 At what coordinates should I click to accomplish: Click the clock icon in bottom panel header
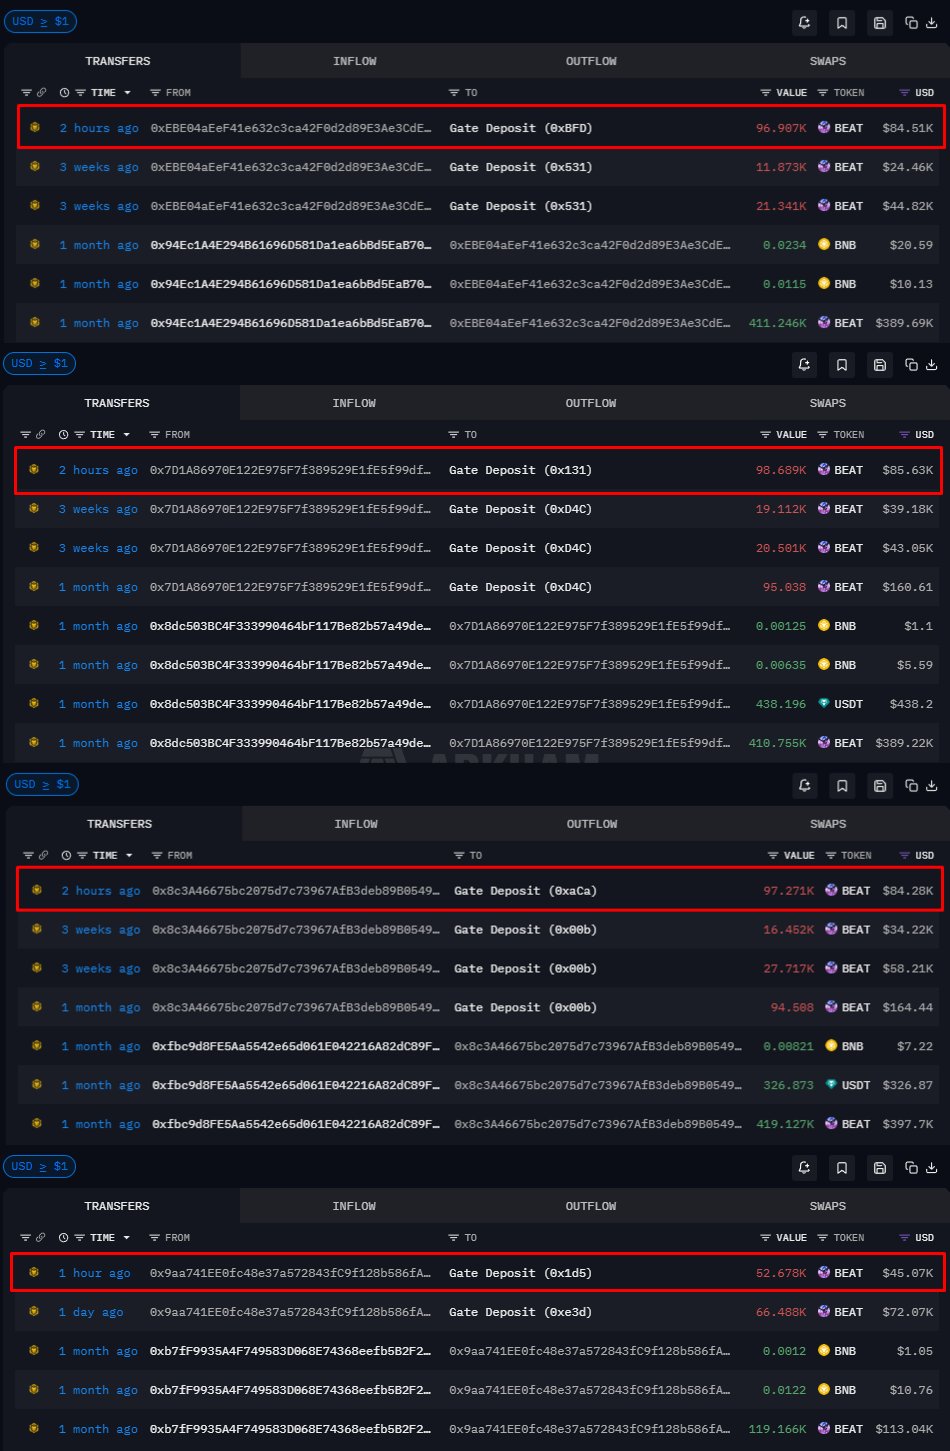(63, 1237)
